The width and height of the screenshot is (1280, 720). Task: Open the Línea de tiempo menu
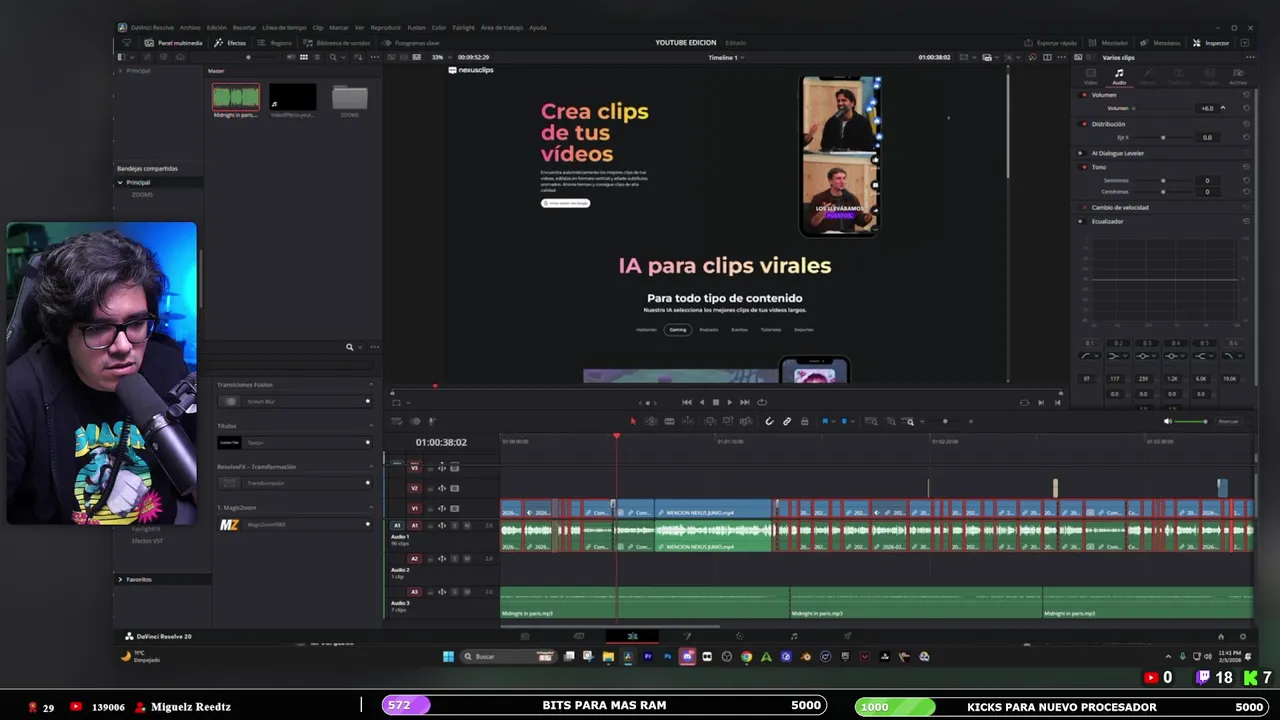point(284,28)
